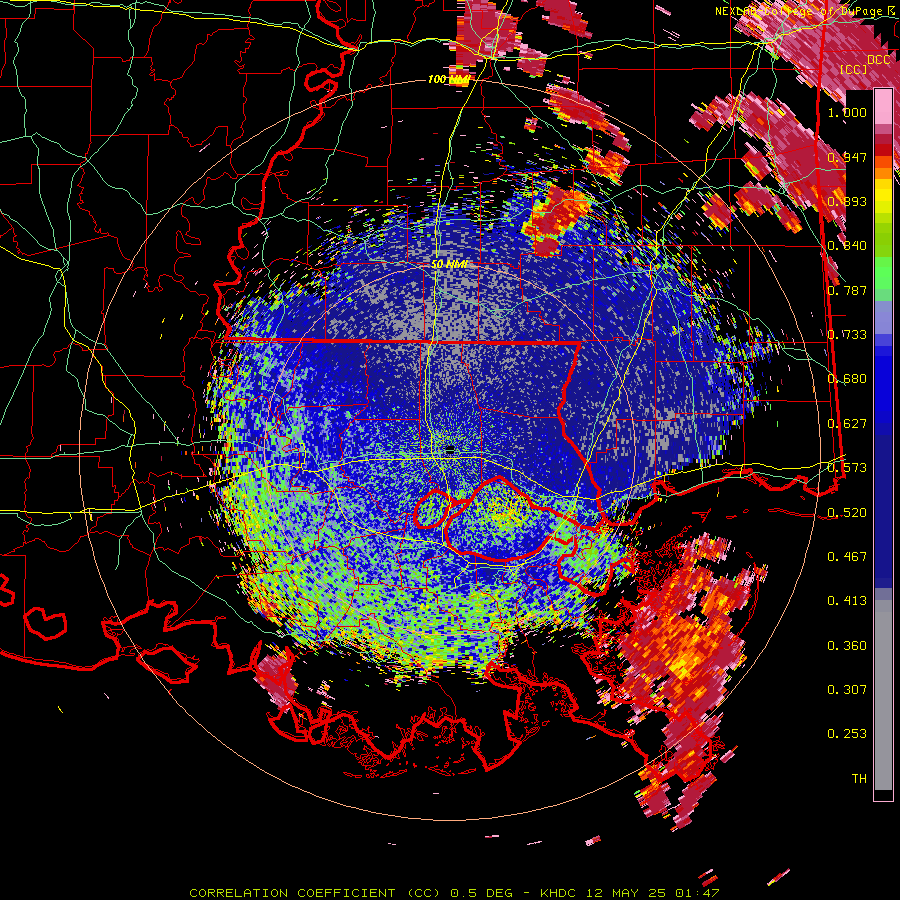Select the 0.573 scale value
Screen dimensions: 900x900
click(x=847, y=467)
